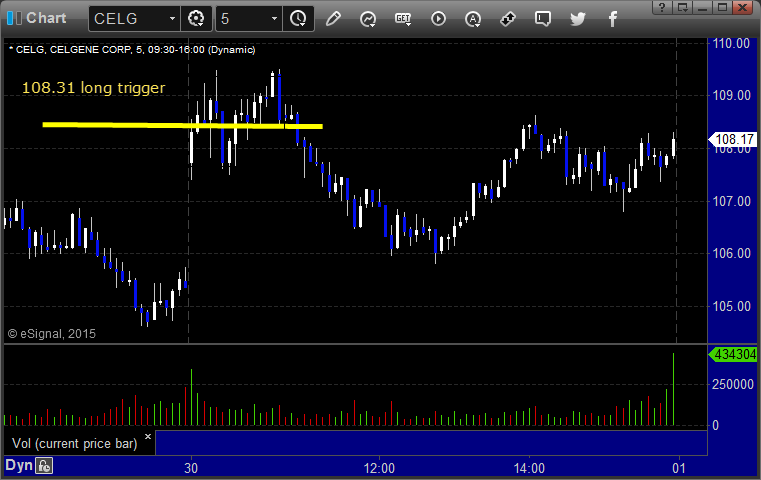Open the time template clock icon

[x=298, y=19]
